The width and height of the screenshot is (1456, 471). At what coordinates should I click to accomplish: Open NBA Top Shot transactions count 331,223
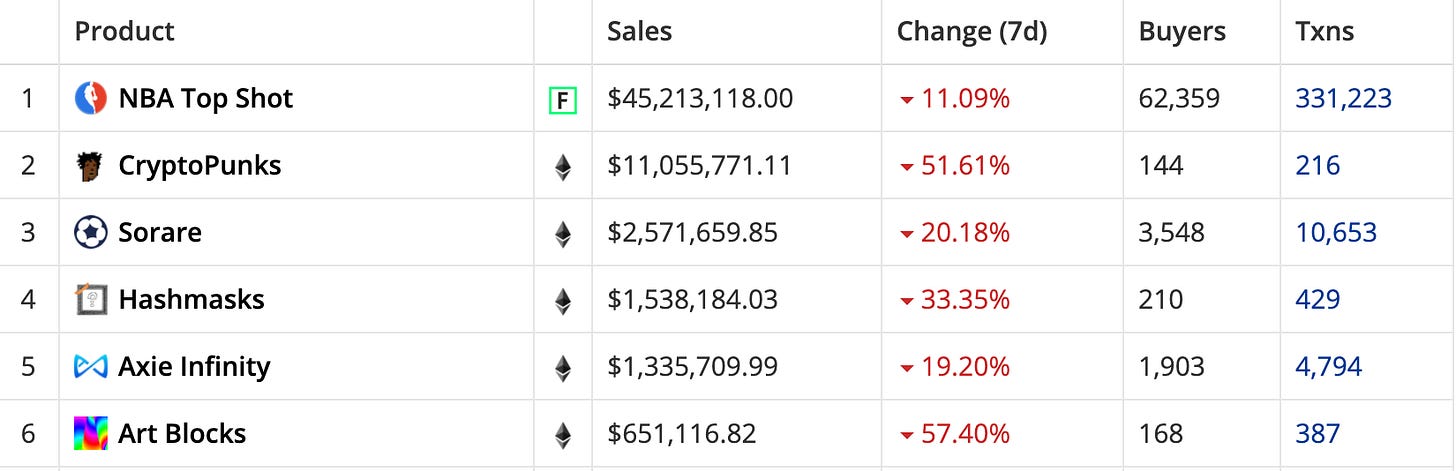click(1343, 98)
